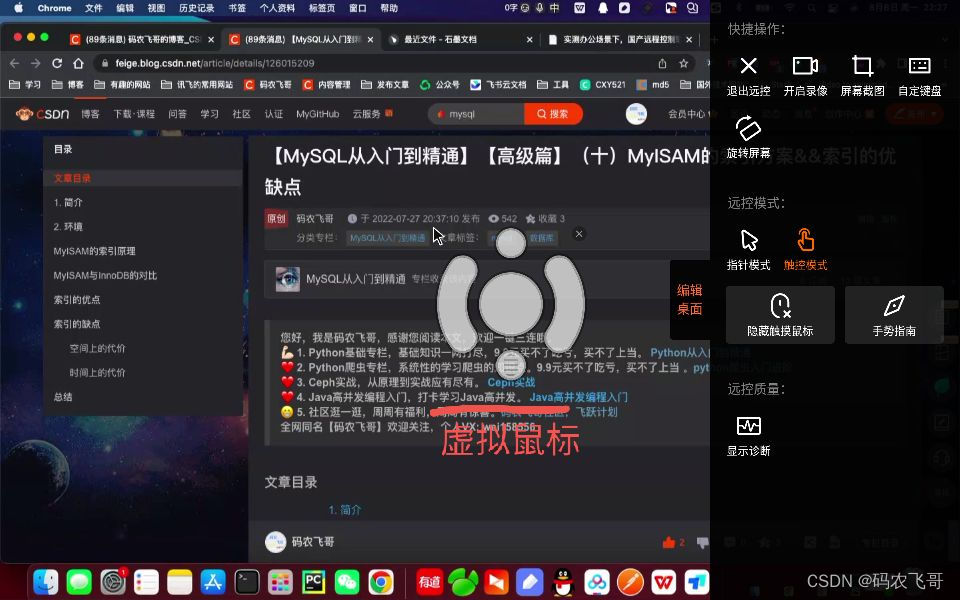The height and width of the screenshot is (600, 960).
Task: Open App Store in the dock
Action: pos(213,582)
